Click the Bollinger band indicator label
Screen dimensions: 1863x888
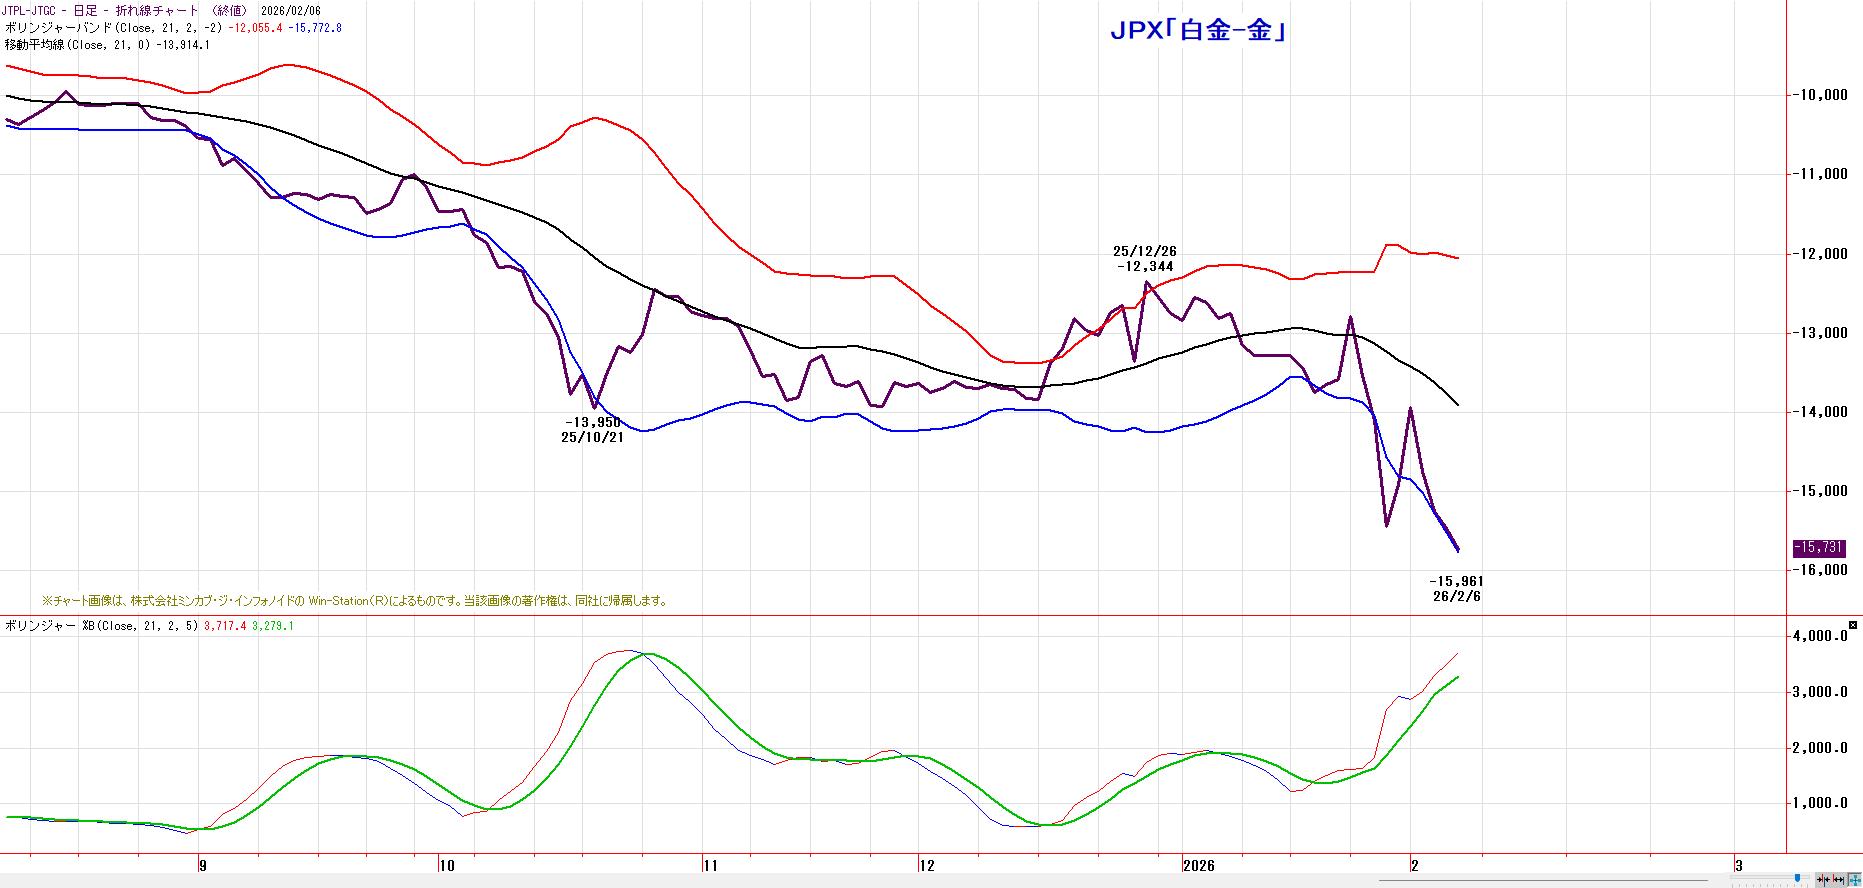coord(173,28)
